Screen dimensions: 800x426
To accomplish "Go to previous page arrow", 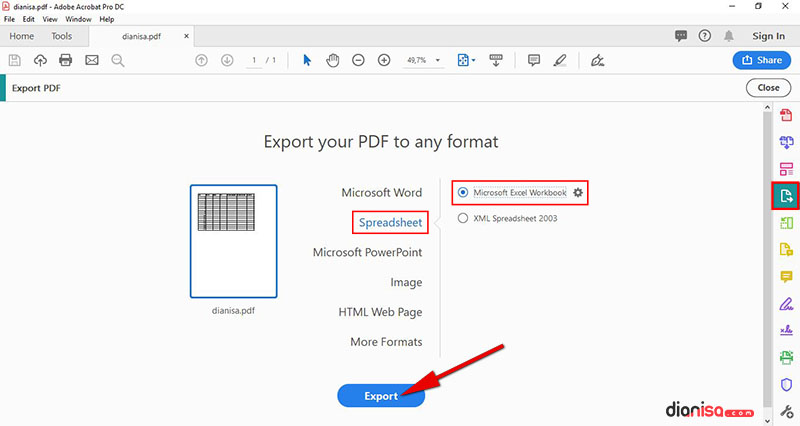I will tap(202, 60).
